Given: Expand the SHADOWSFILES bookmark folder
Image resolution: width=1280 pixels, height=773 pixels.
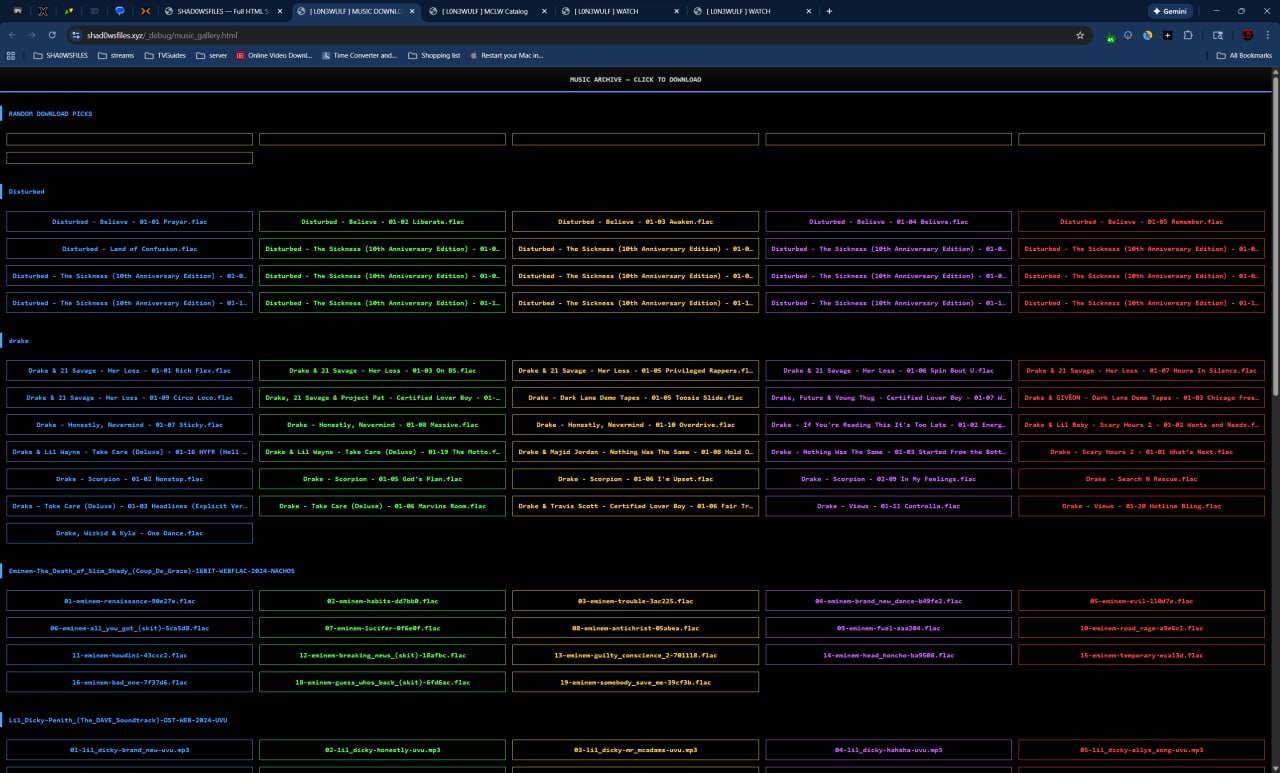Looking at the screenshot, I should tap(60, 56).
